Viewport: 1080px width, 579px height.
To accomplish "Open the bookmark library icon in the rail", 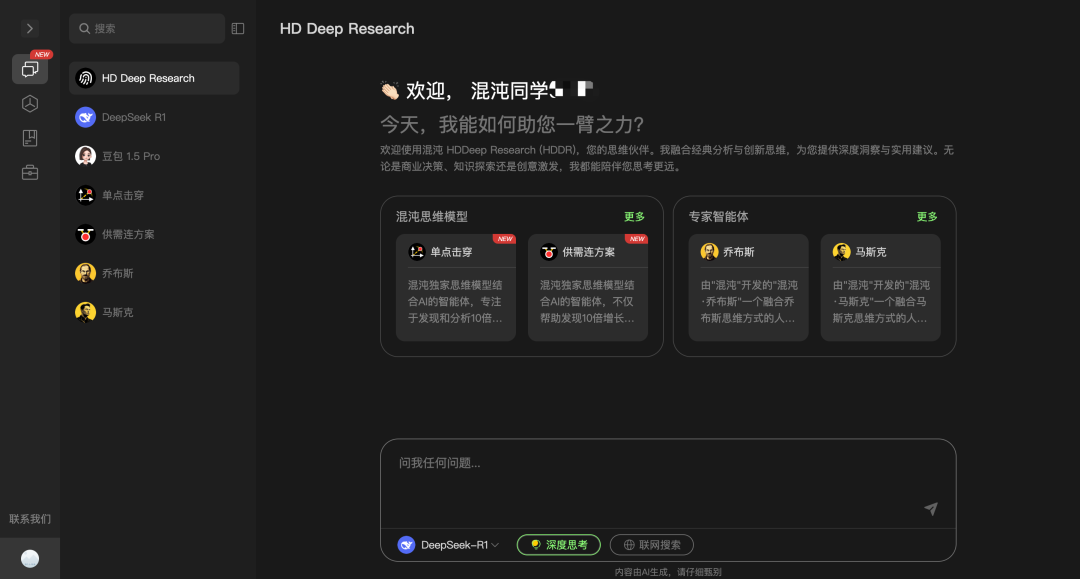I will coord(30,138).
